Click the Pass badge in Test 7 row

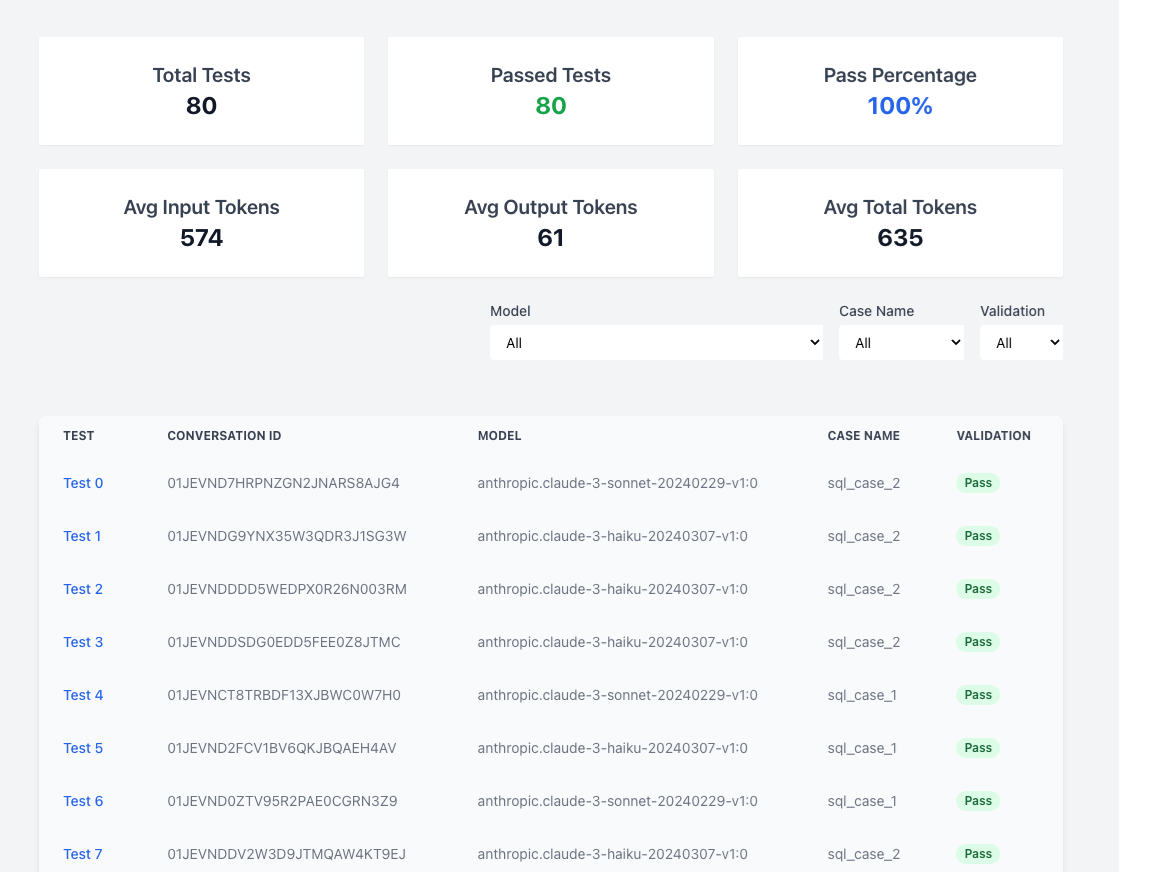[x=978, y=854]
